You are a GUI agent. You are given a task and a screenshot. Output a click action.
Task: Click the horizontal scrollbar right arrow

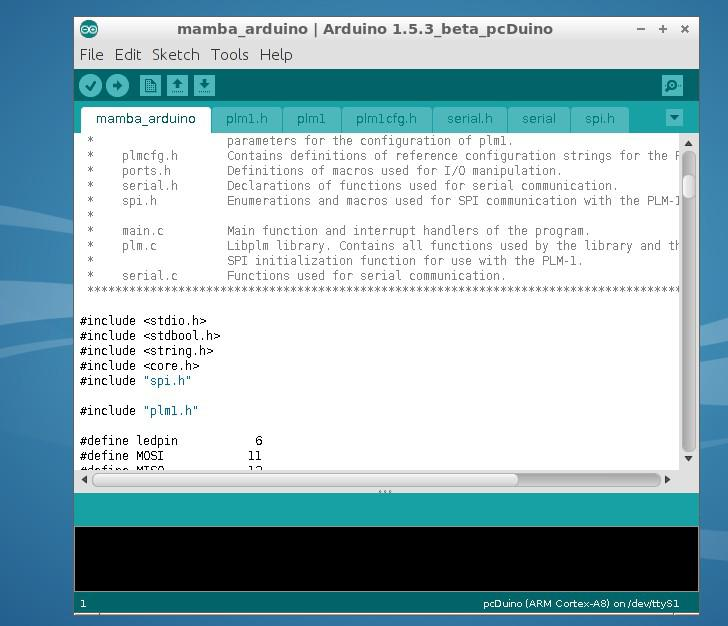[x=667, y=480]
